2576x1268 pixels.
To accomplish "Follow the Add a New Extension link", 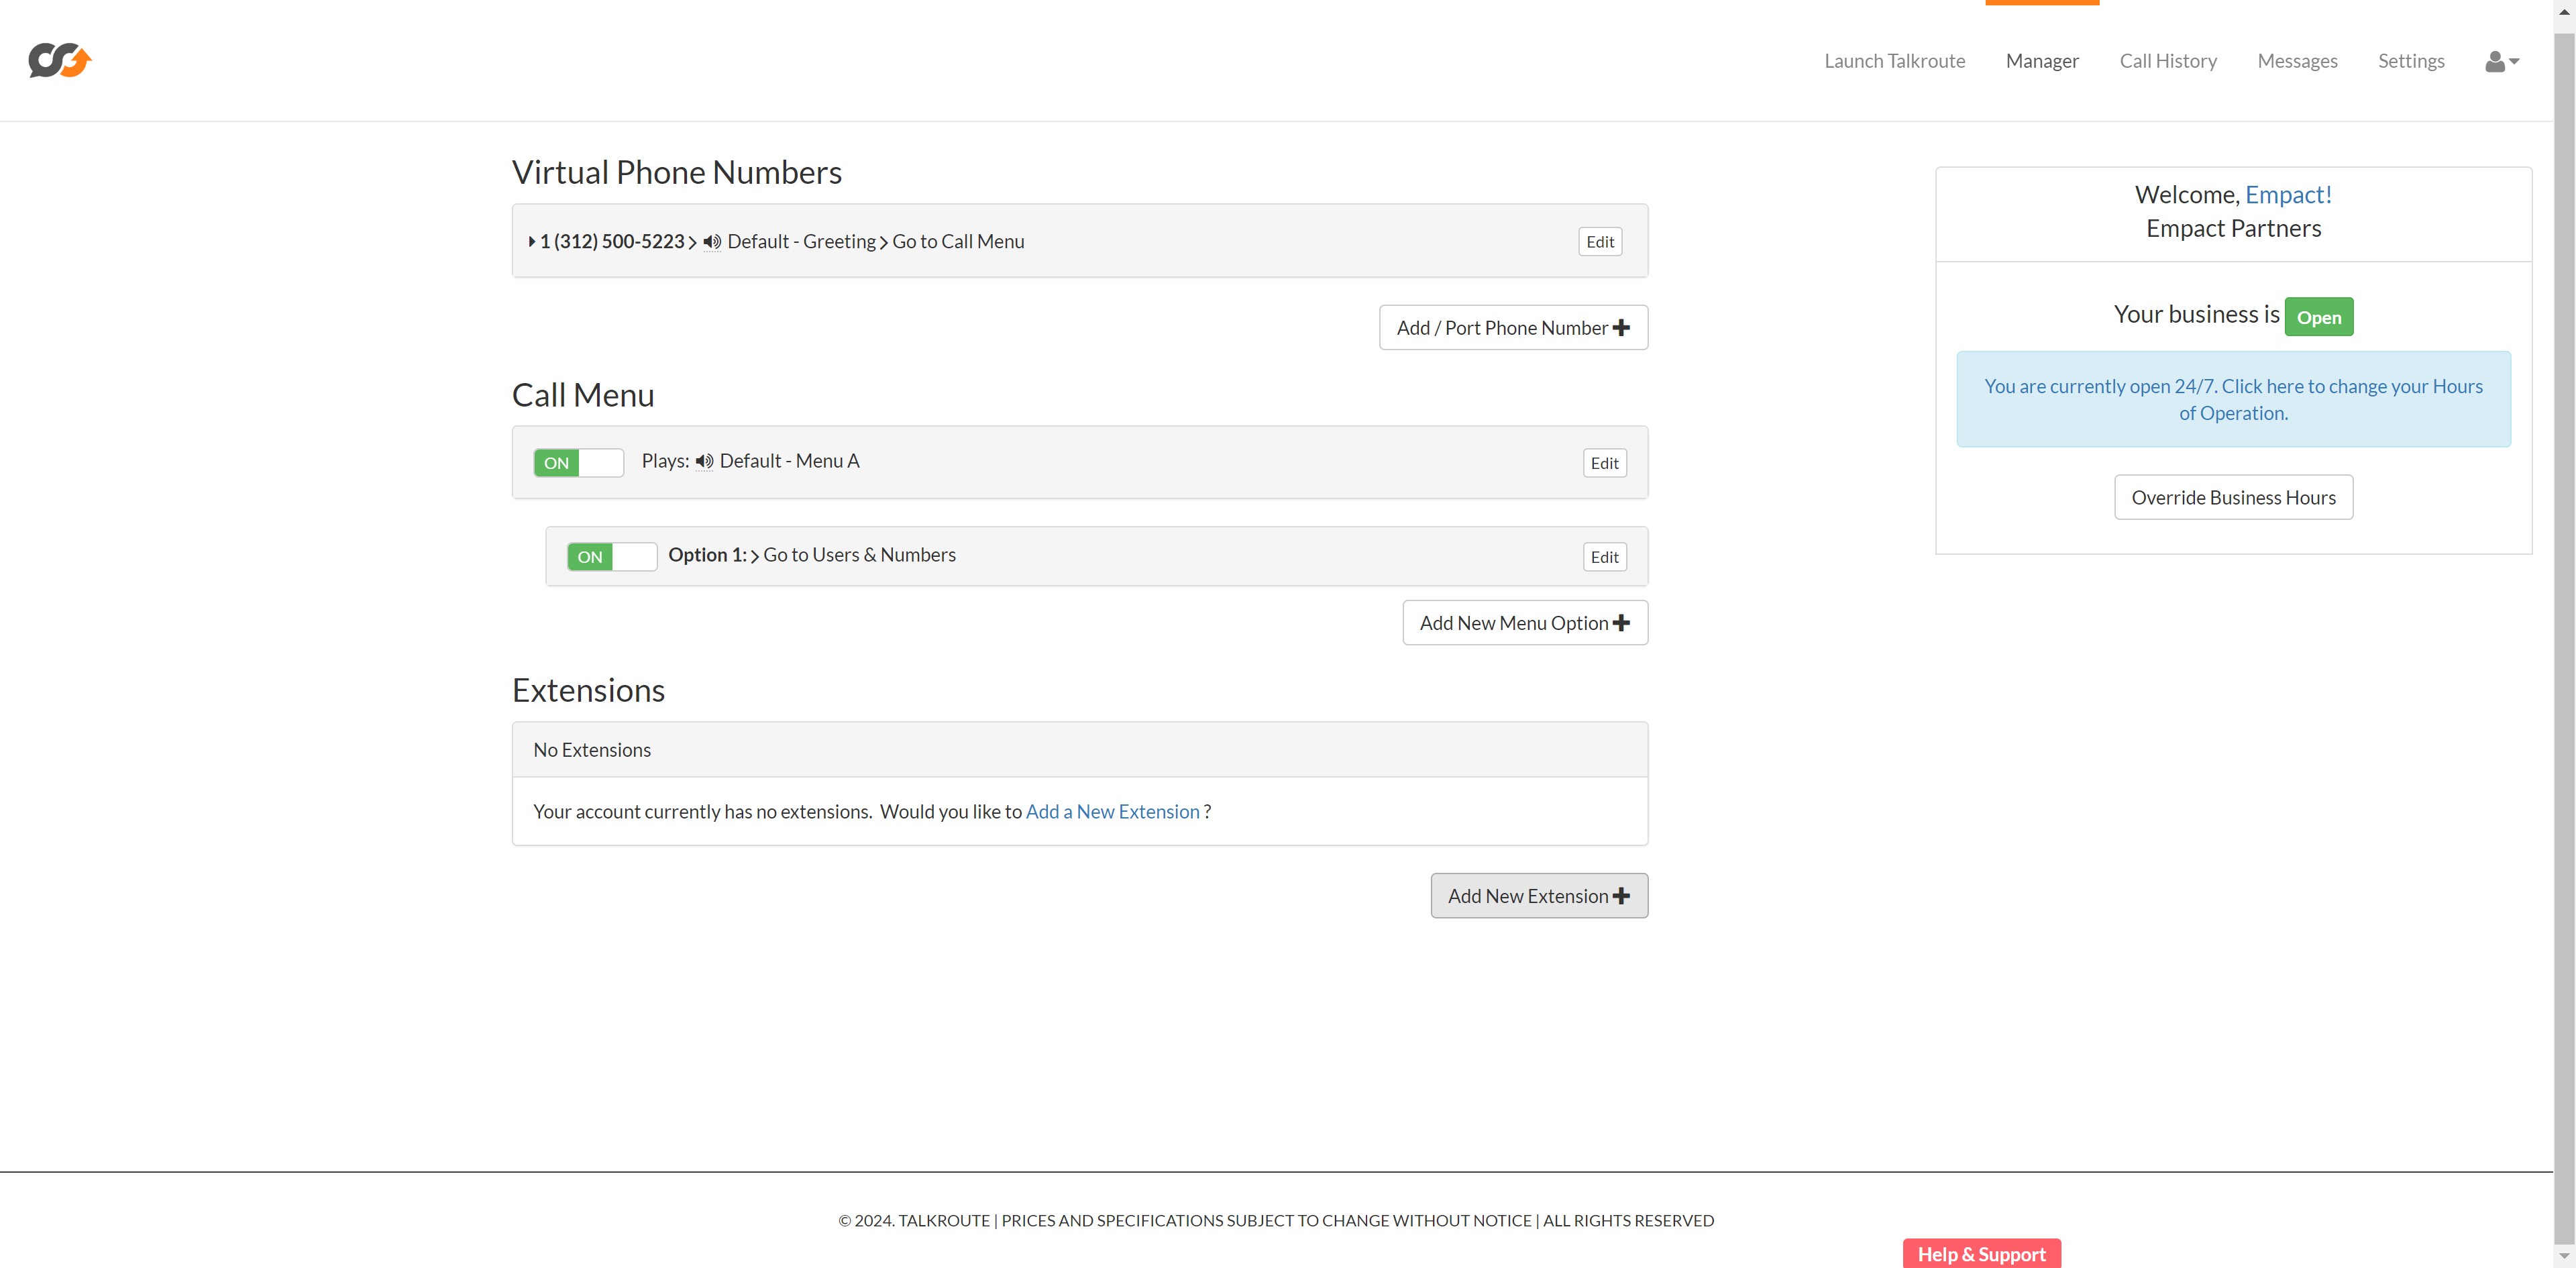I will pyautogui.click(x=1112, y=812).
